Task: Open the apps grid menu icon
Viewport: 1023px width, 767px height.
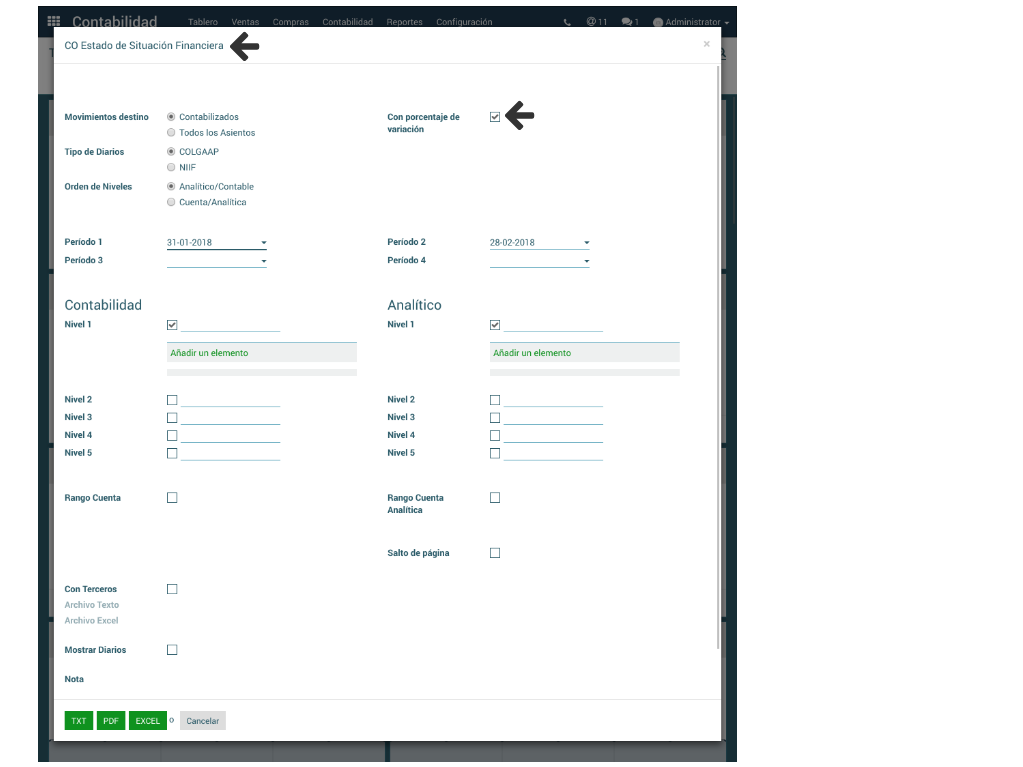Action: [x=54, y=22]
